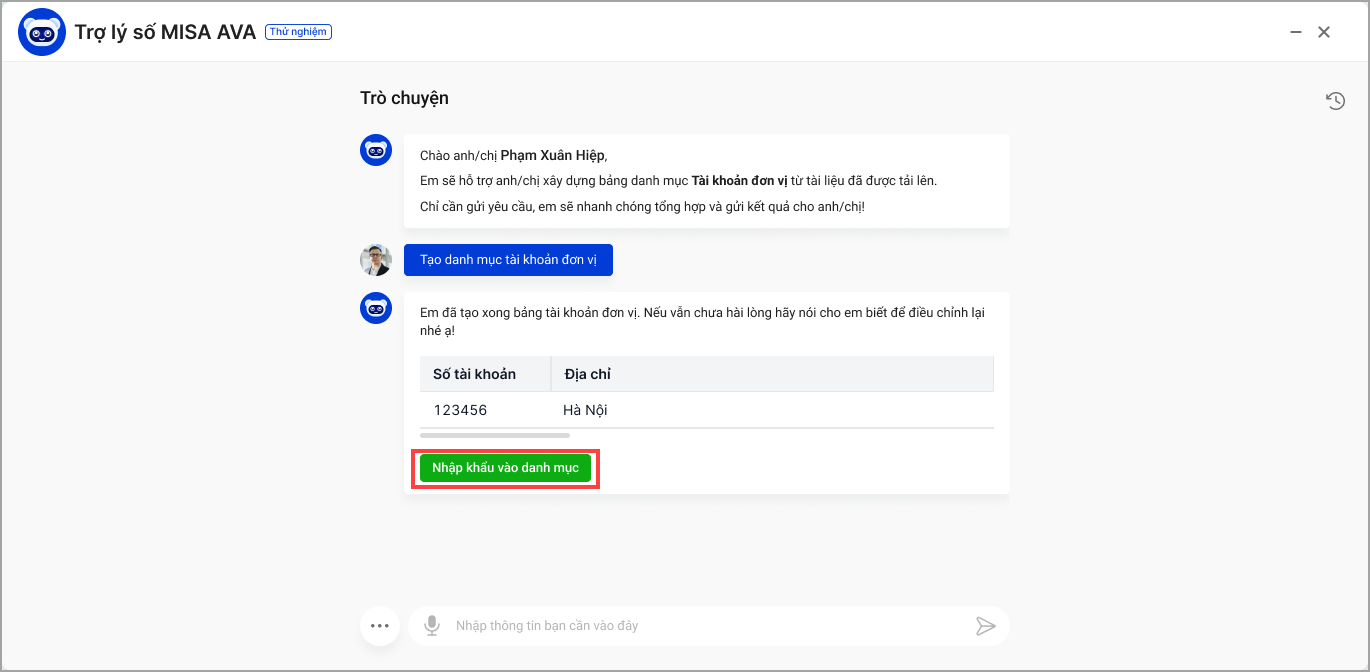Click the MISA AVA logo in header
1370x672 pixels.
pyautogui.click(x=42, y=32)
